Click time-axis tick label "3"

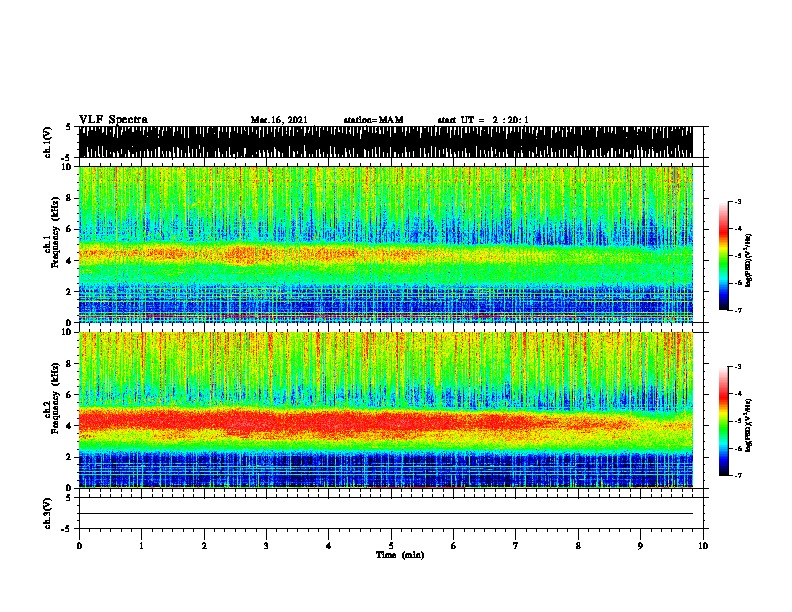pos(266,546)
